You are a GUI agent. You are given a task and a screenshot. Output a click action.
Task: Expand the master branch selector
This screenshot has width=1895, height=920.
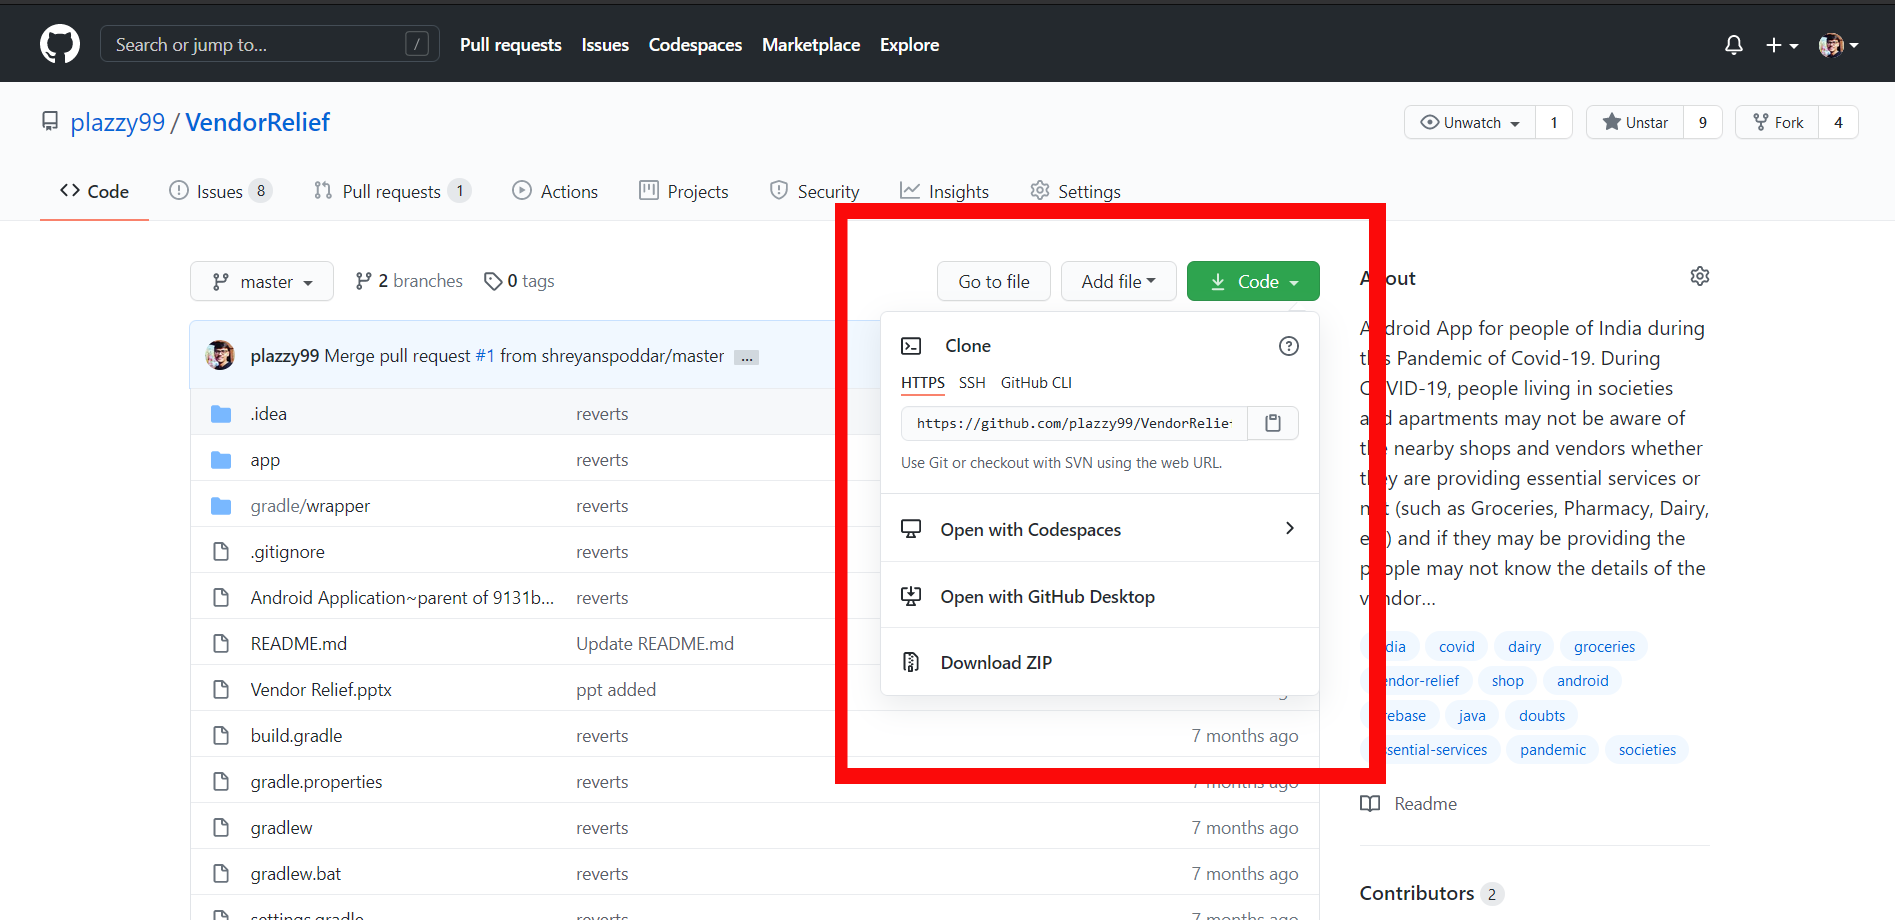click(262, 282)
